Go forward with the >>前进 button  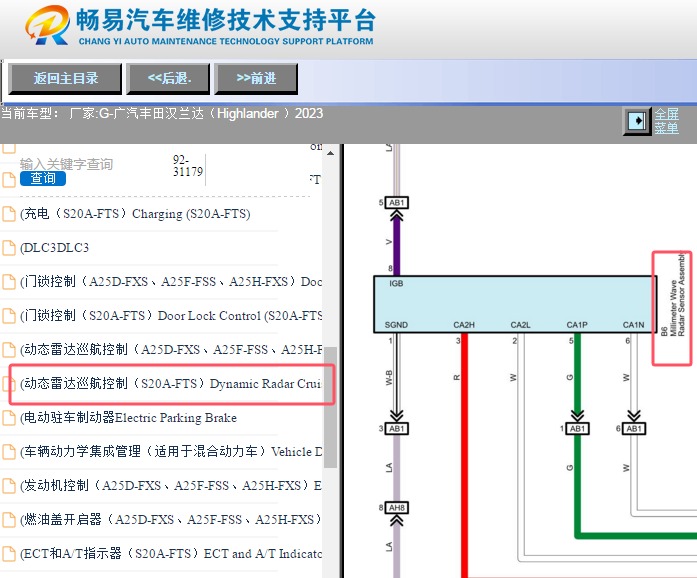(x=256, y=79)
